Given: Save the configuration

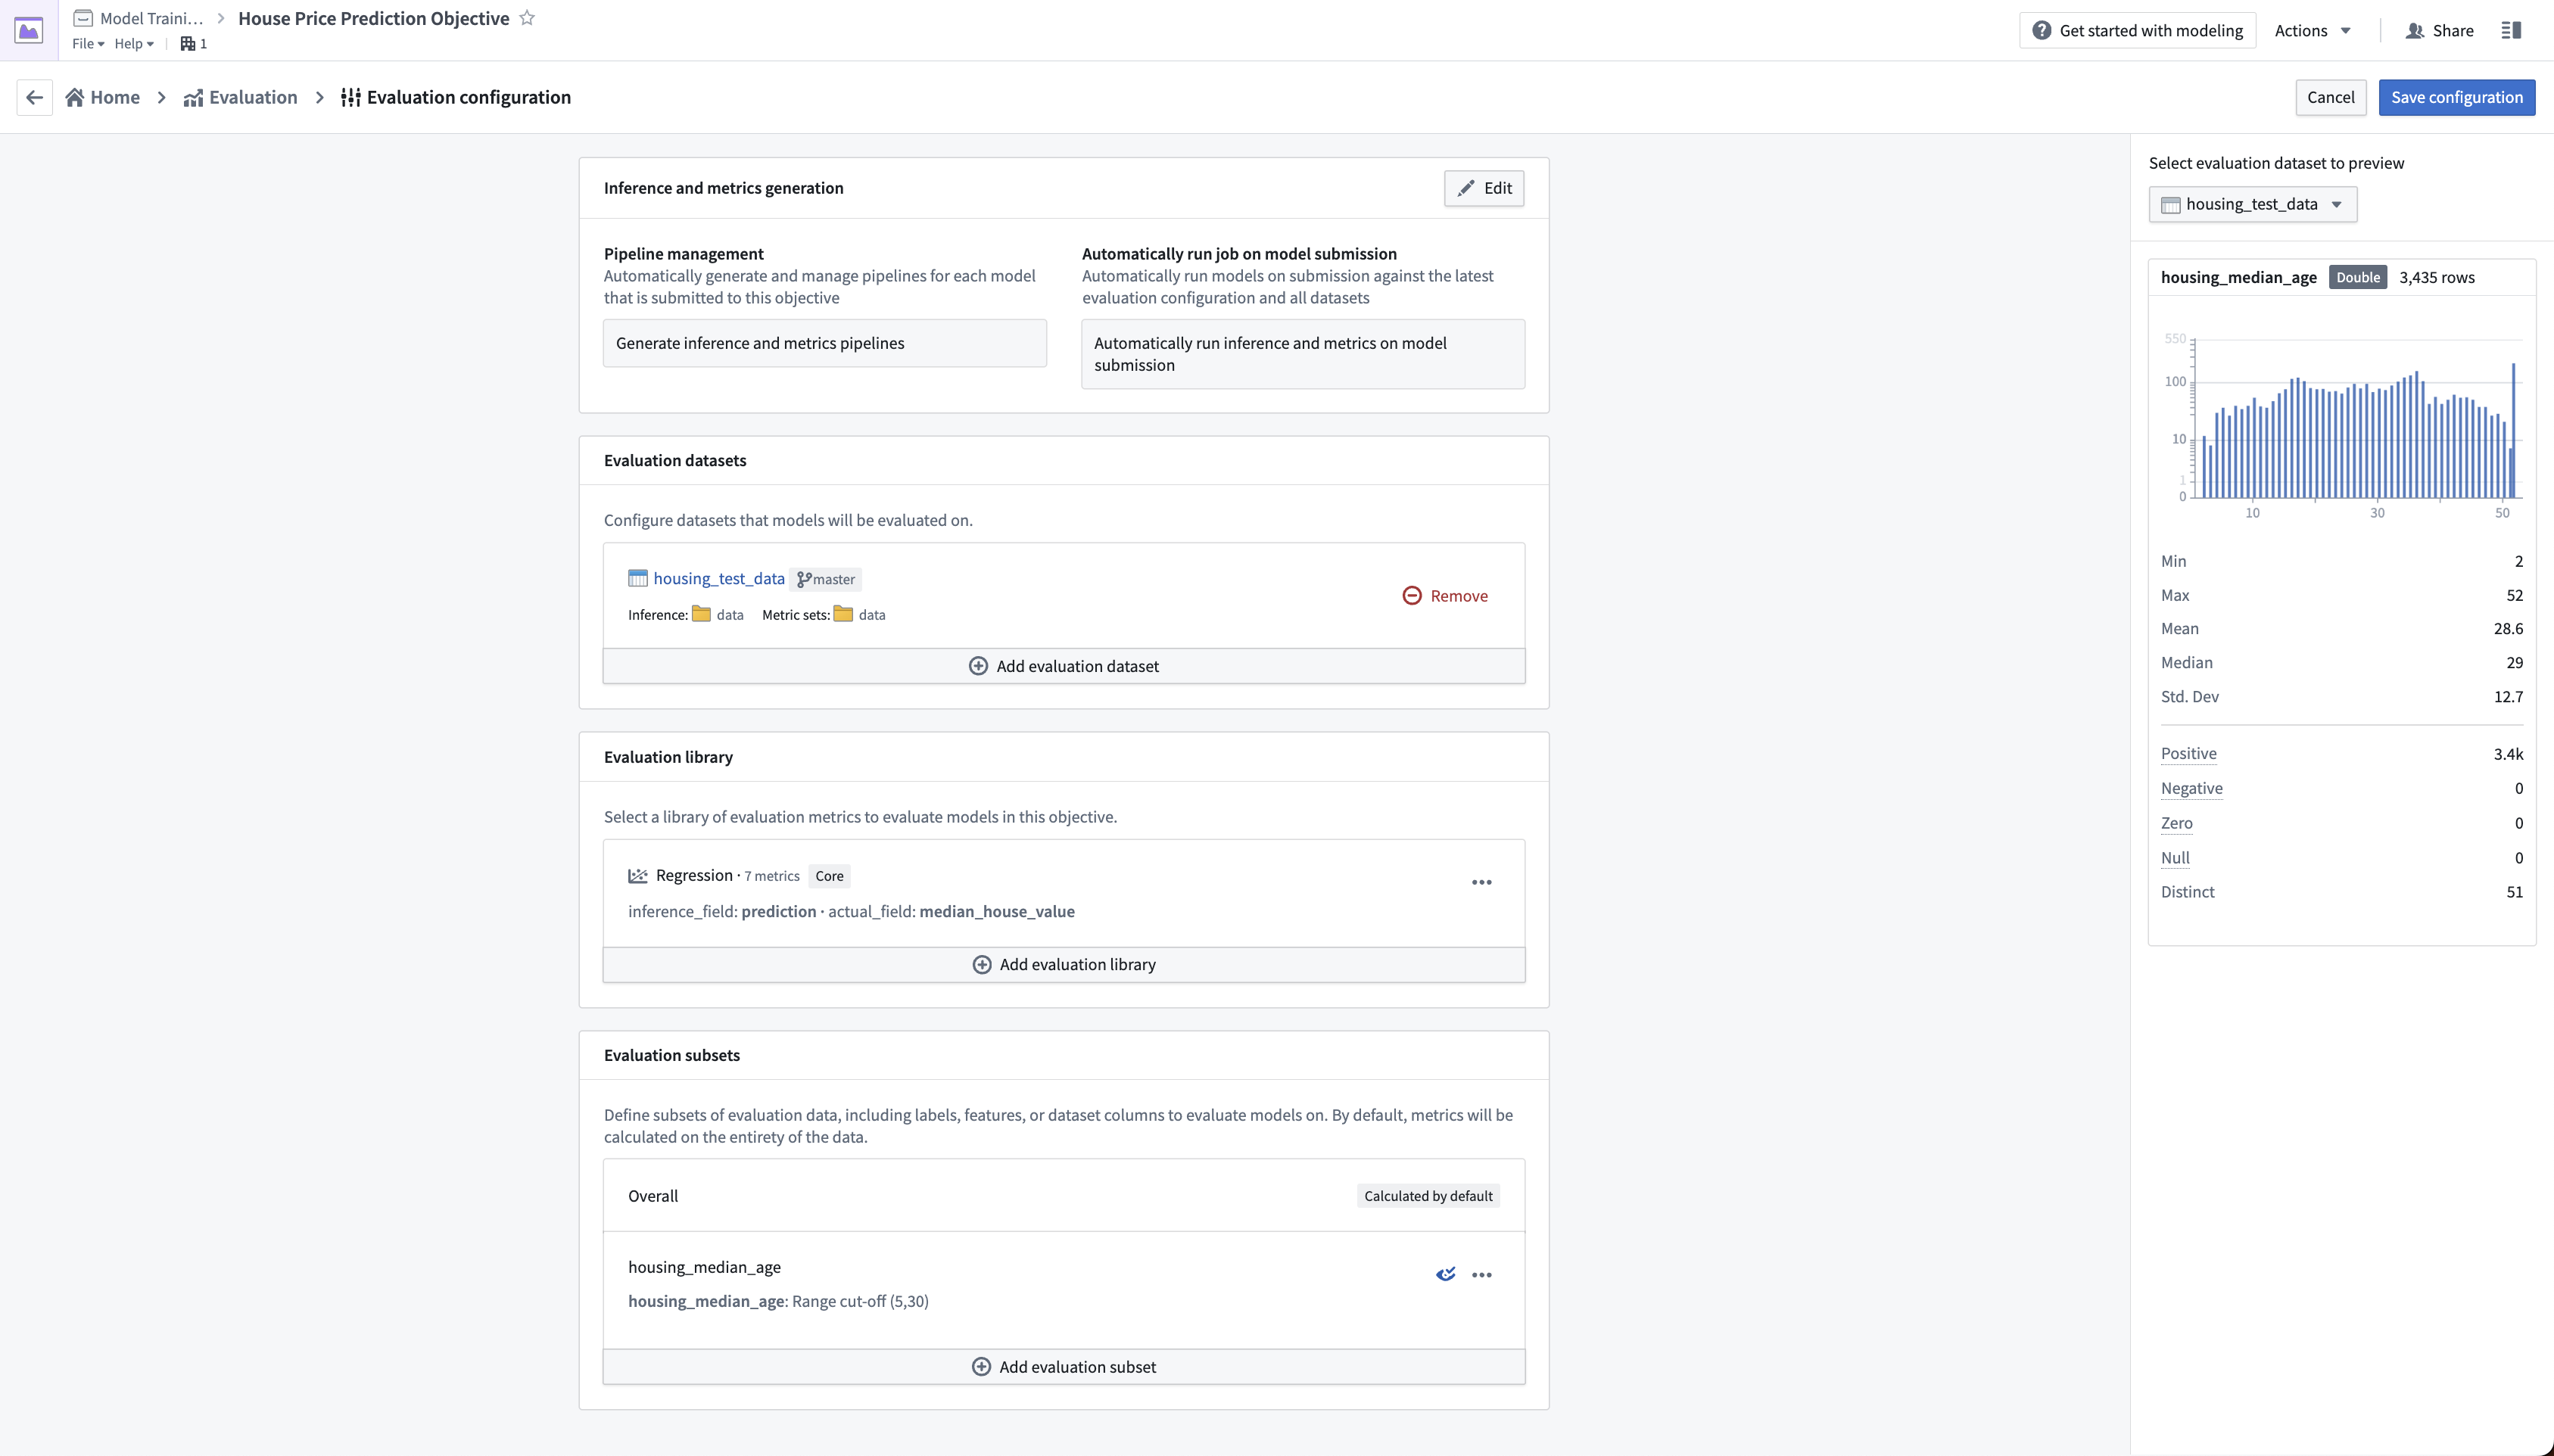Looking at the screenshot, I should pyautogui.click(x=2456, y=97).
